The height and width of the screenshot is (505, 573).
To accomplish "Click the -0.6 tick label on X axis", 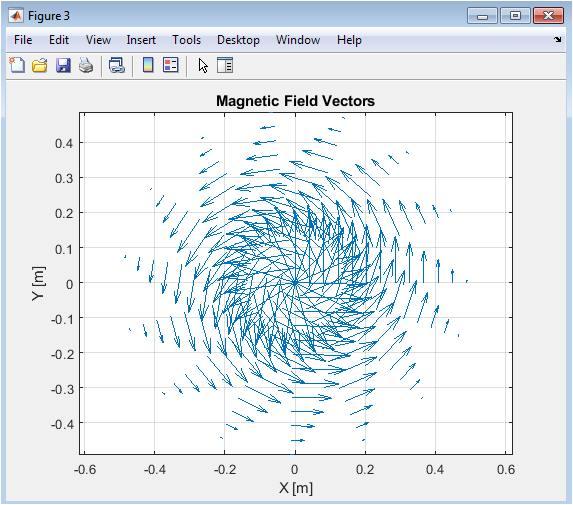I will [x=85, y=469].
